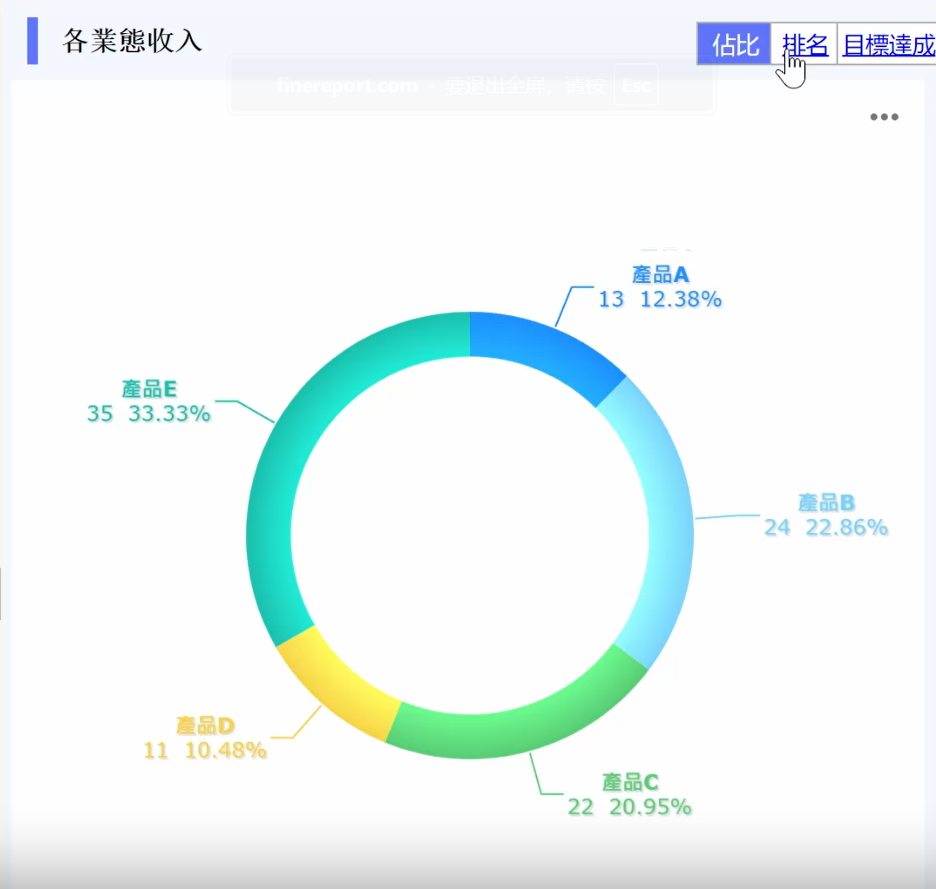The height and width of the screenshot is (889, 936).
Task: Switch to the 排名 tab
Action: click(x=804, y=44)
